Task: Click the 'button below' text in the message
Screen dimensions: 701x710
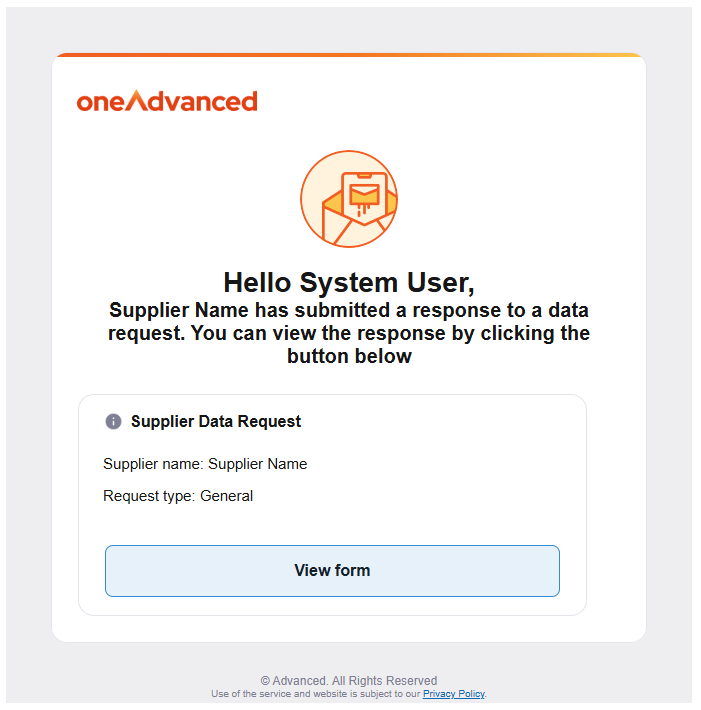Action: pos(349,356)
